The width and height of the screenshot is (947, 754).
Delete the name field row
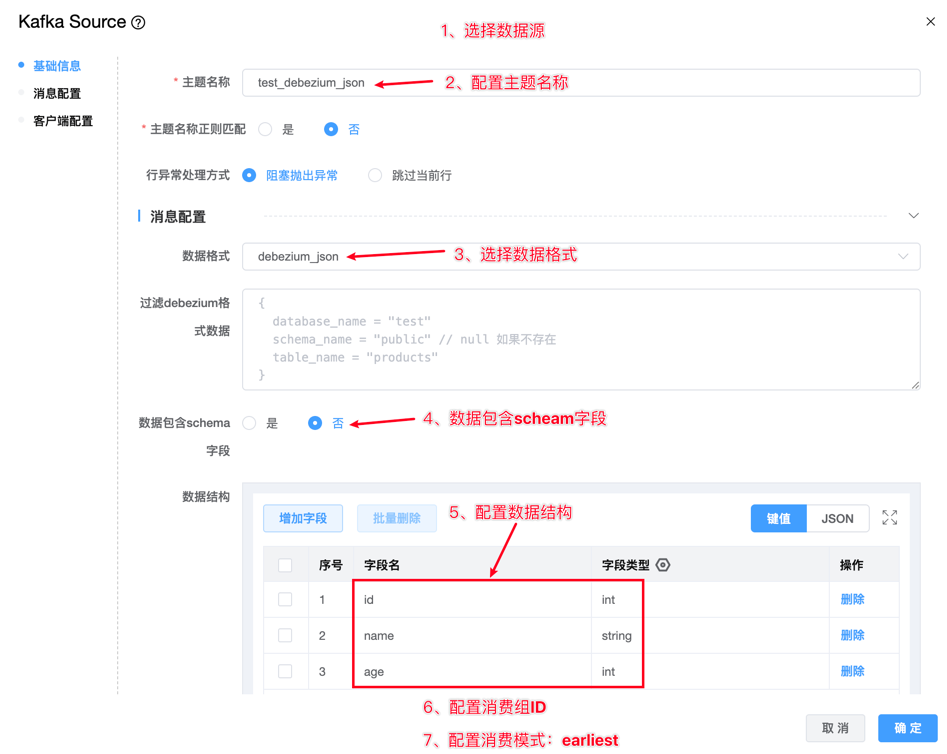[x=852, y=636]
